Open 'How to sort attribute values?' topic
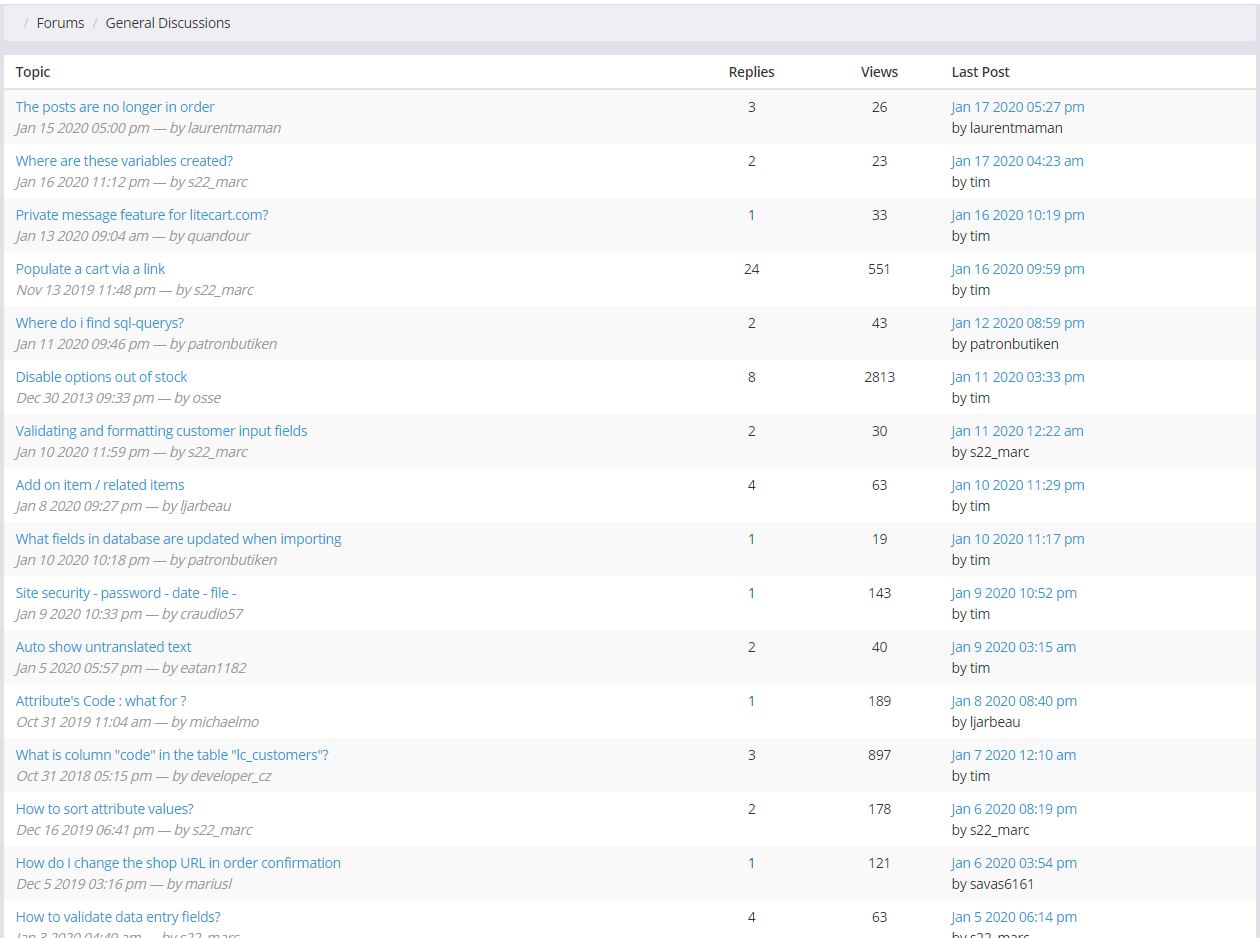 pos(104,809)
